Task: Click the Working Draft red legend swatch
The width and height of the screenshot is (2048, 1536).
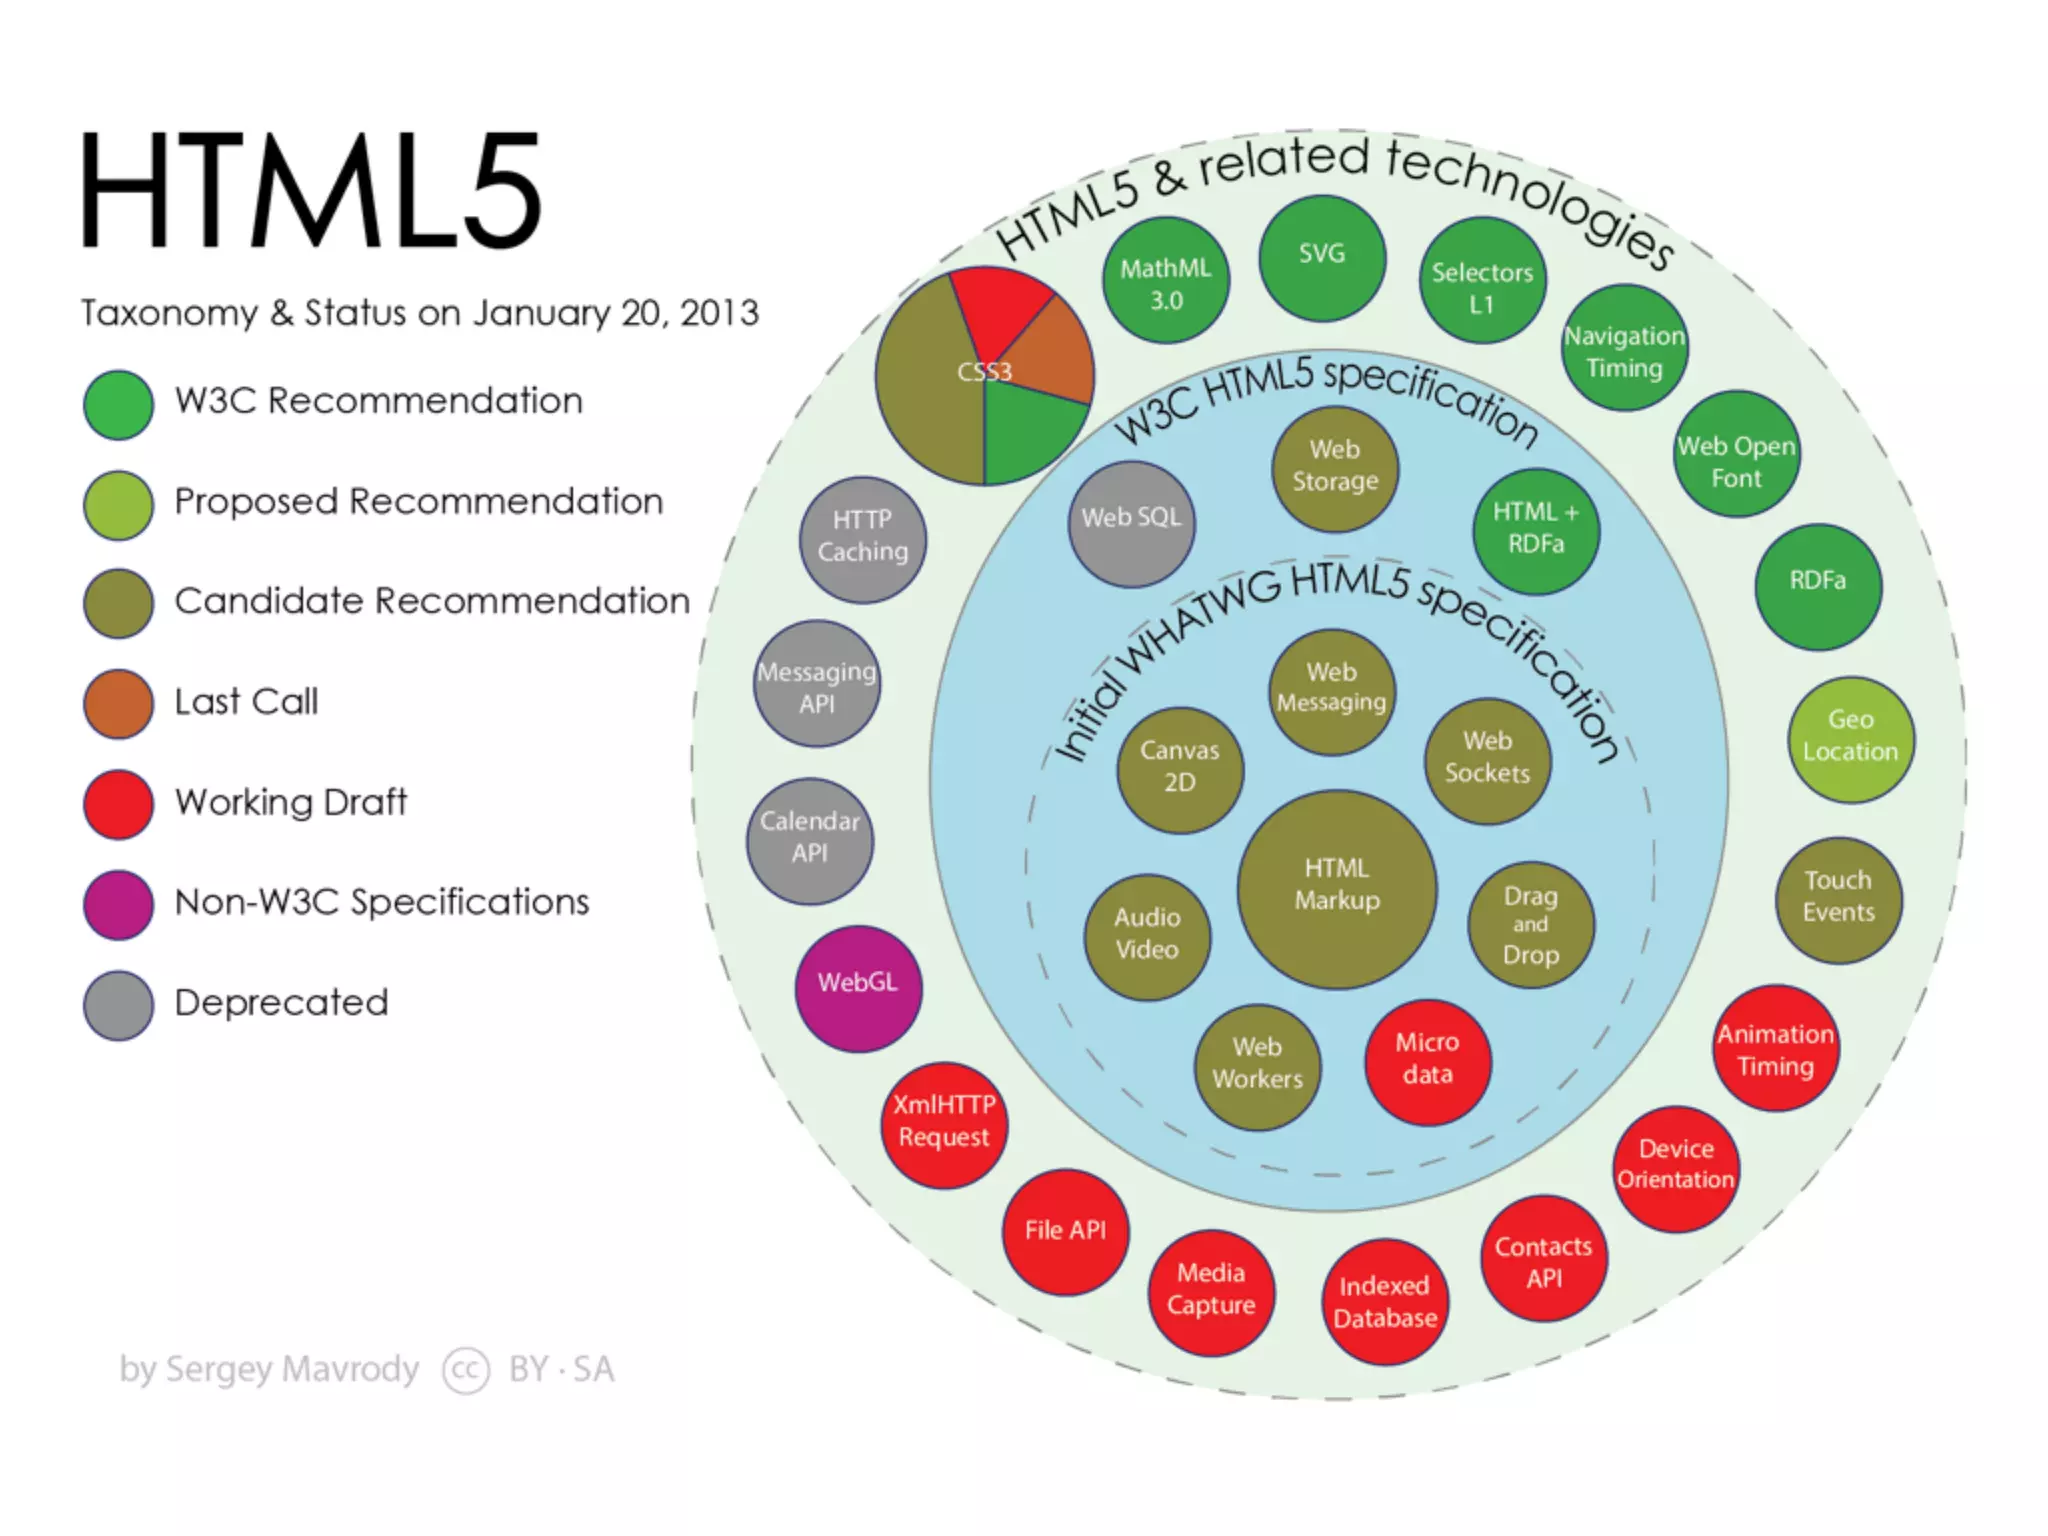Action: 118,804
